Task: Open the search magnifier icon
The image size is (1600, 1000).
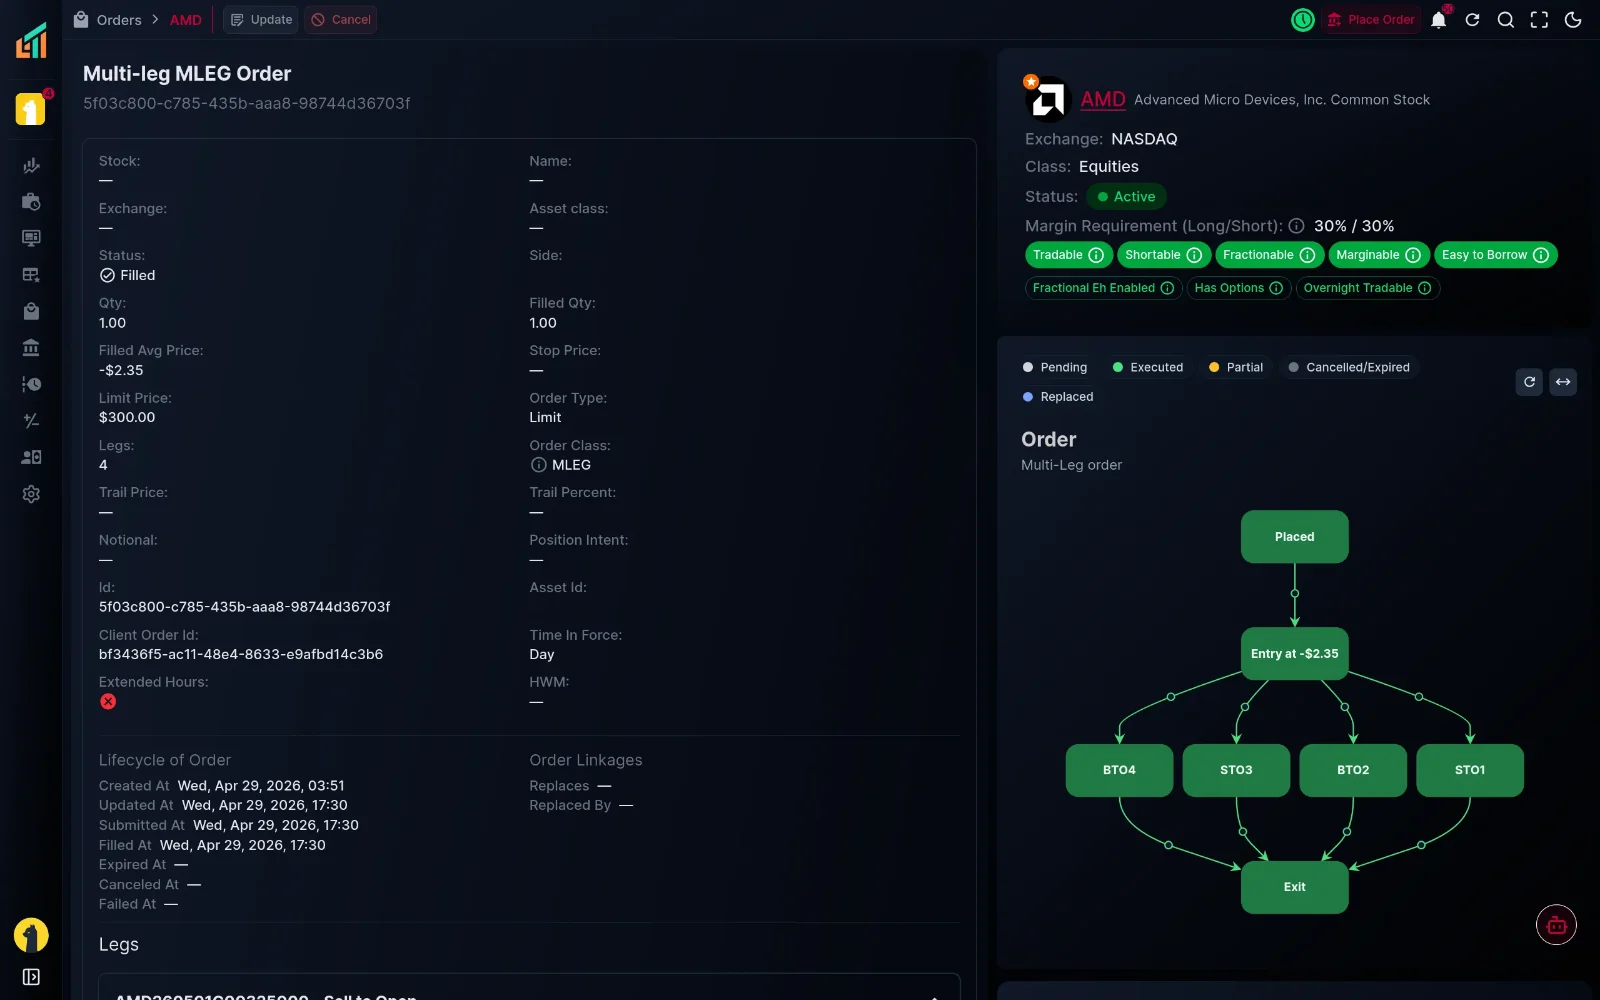Action: (x=1505, y=20)
